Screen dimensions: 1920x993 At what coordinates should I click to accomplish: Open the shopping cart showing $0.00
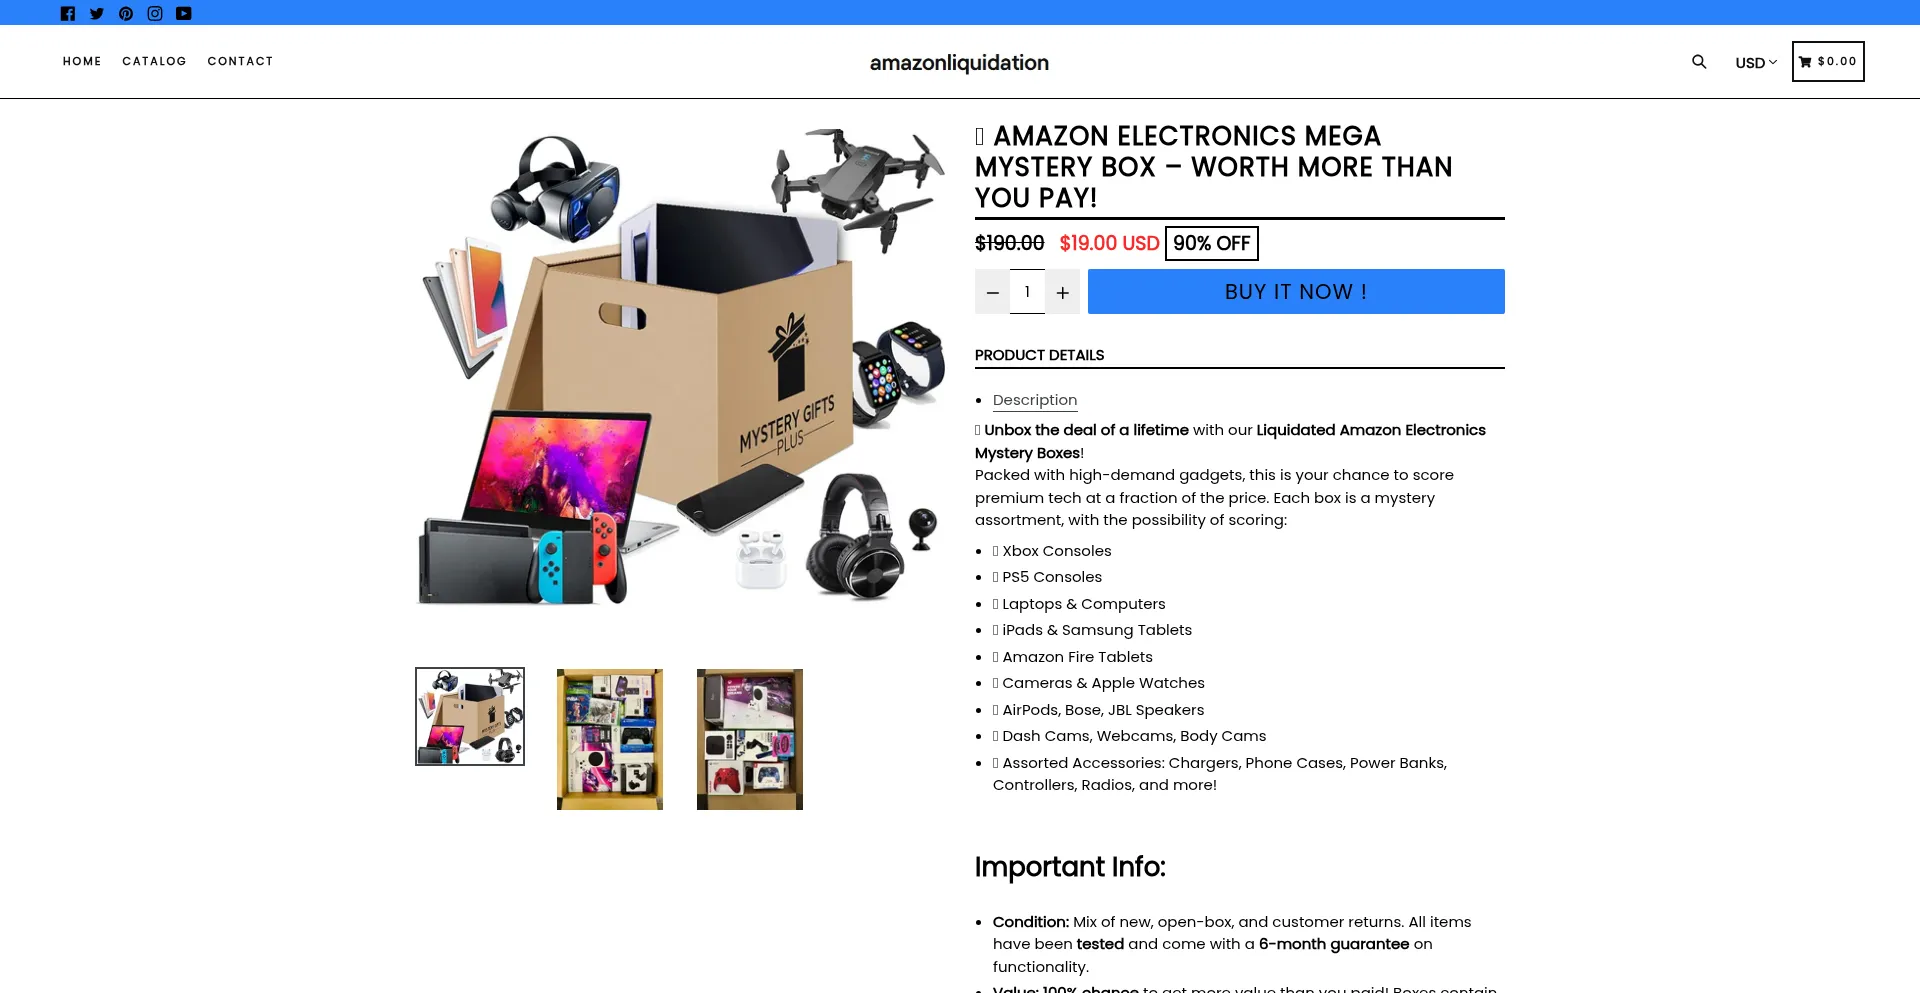pos(1828,61)
